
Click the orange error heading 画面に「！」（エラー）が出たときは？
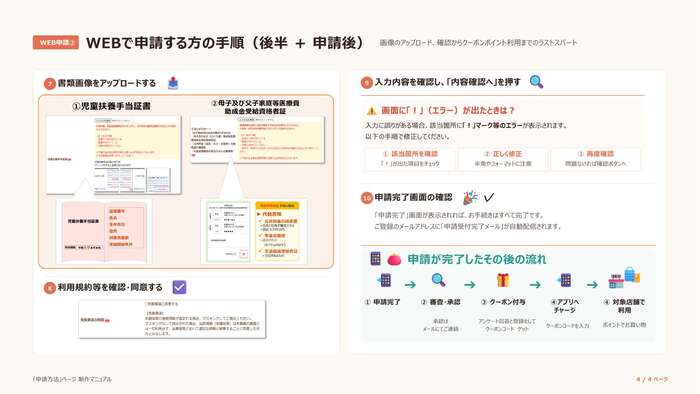click(x=448, y=111)
